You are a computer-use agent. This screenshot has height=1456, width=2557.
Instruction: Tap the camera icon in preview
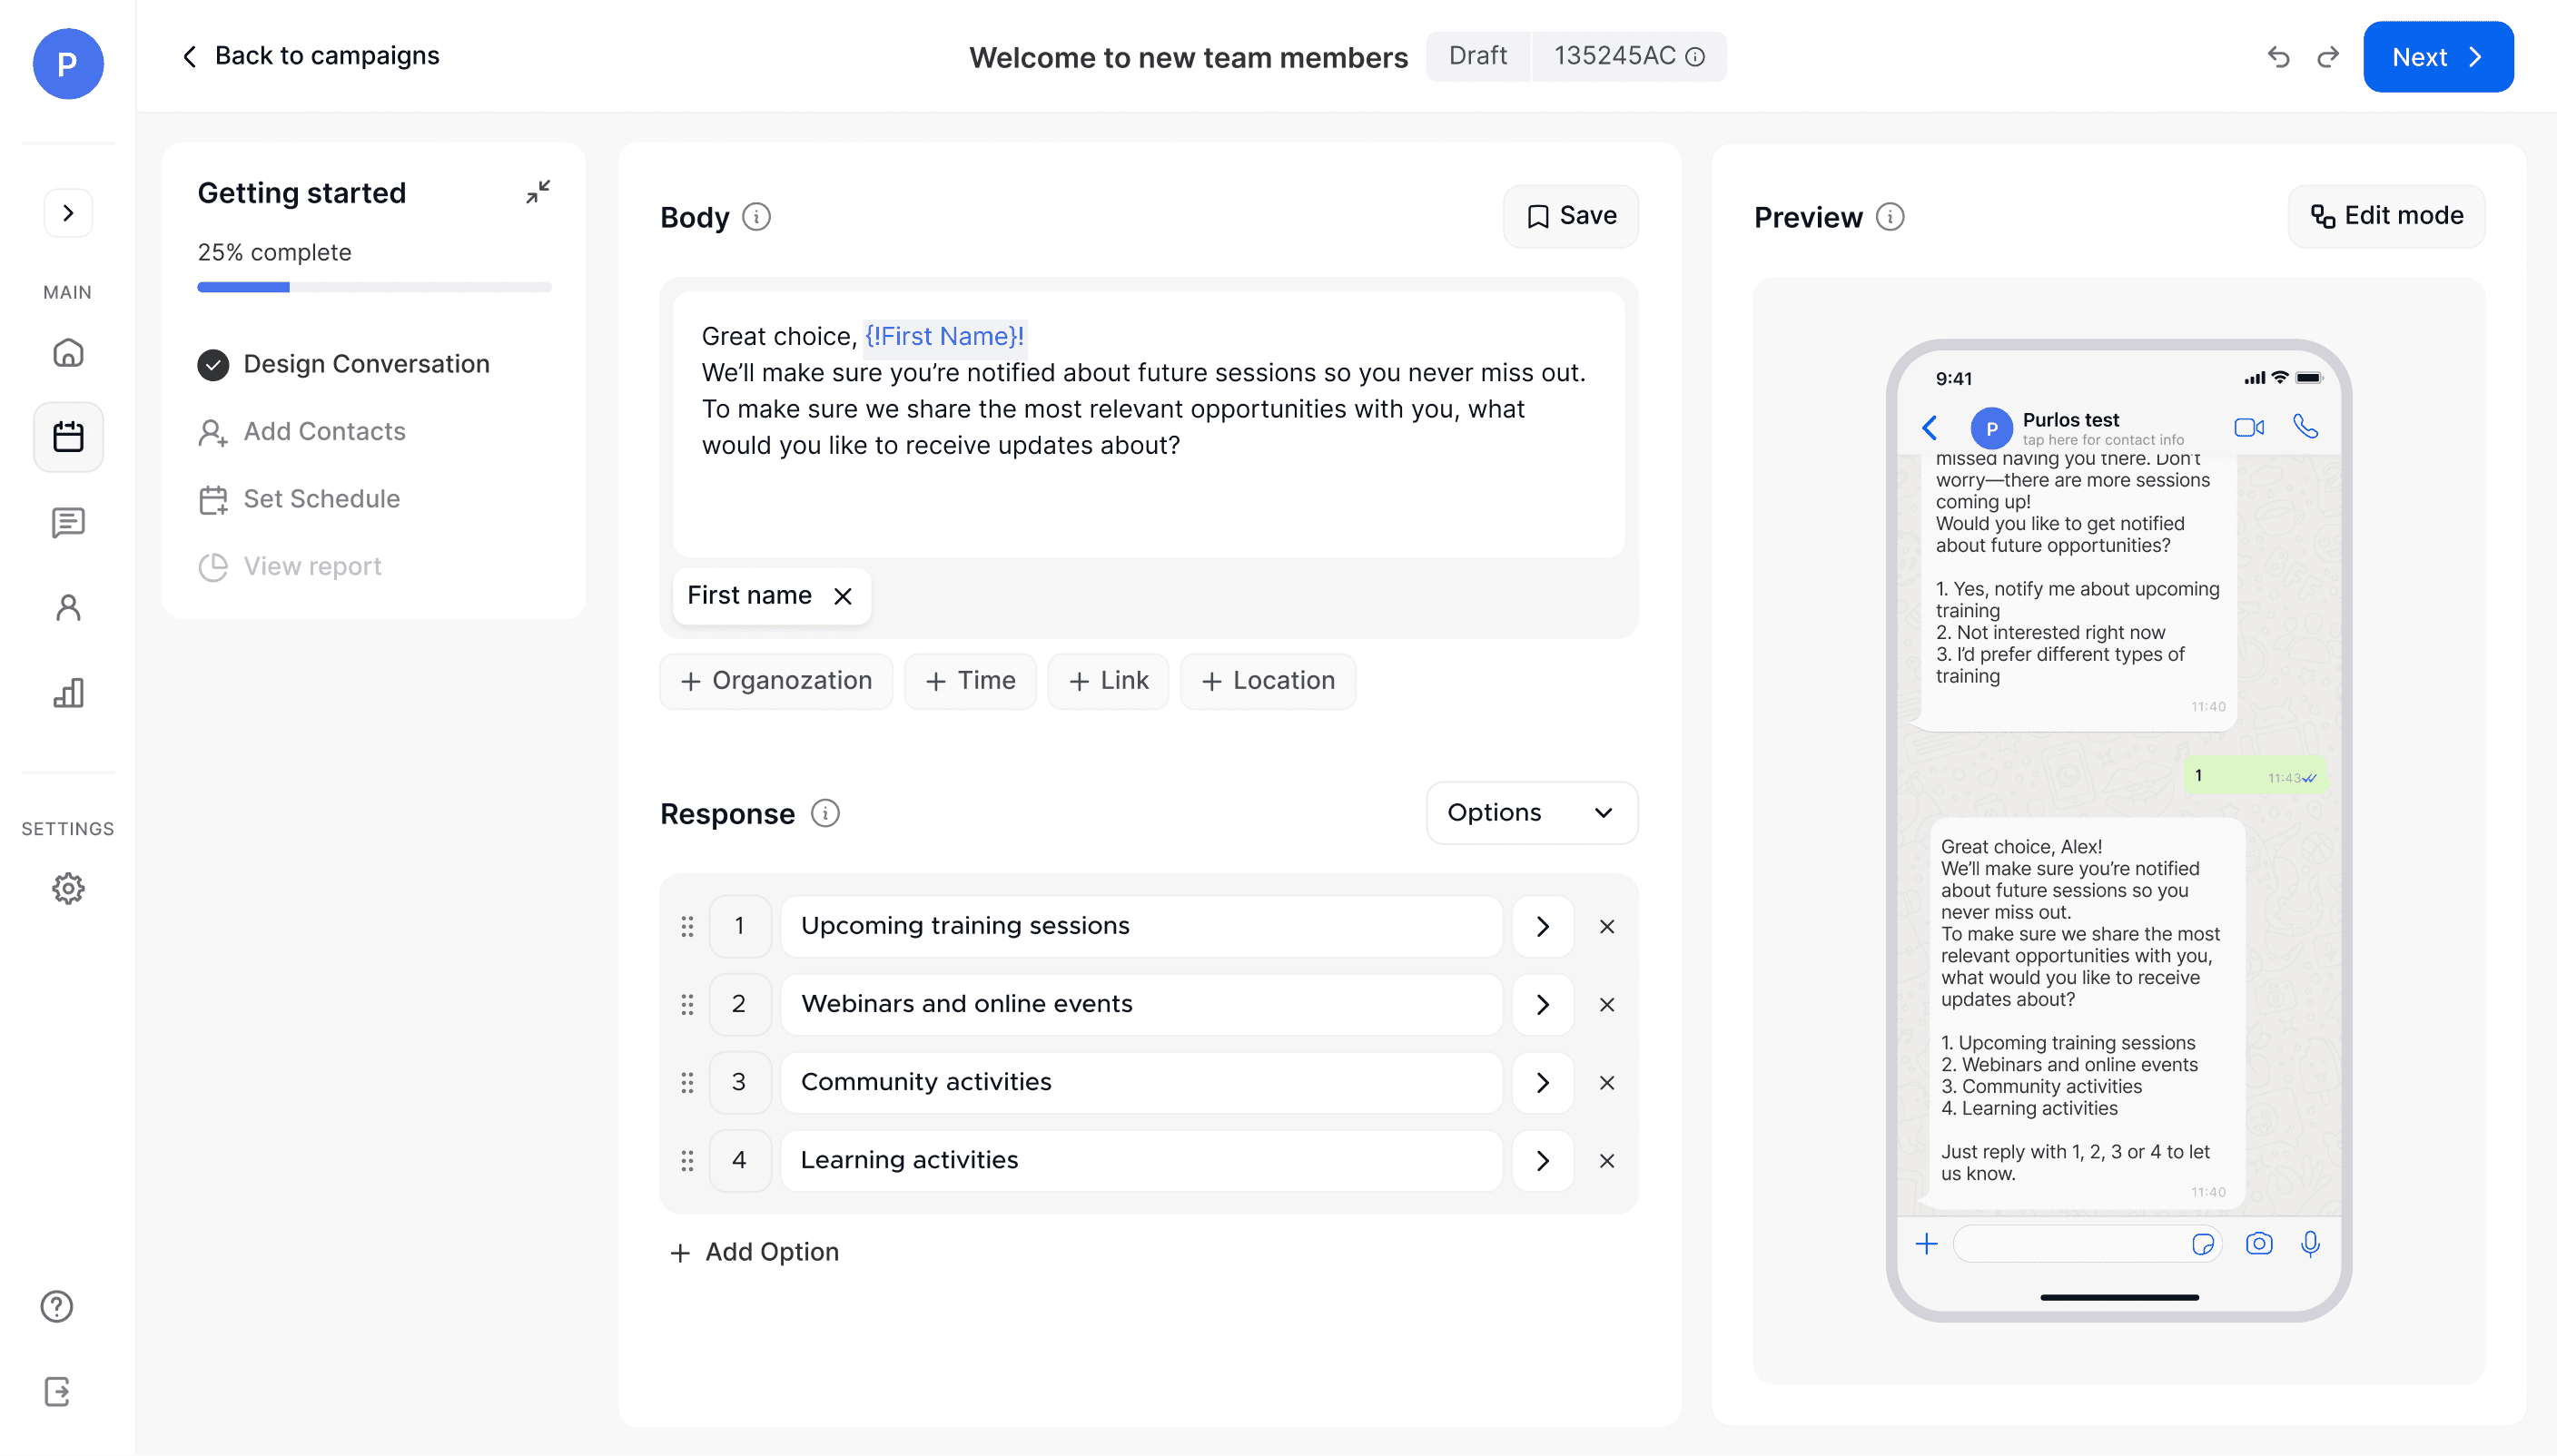pos(2259,1244)
